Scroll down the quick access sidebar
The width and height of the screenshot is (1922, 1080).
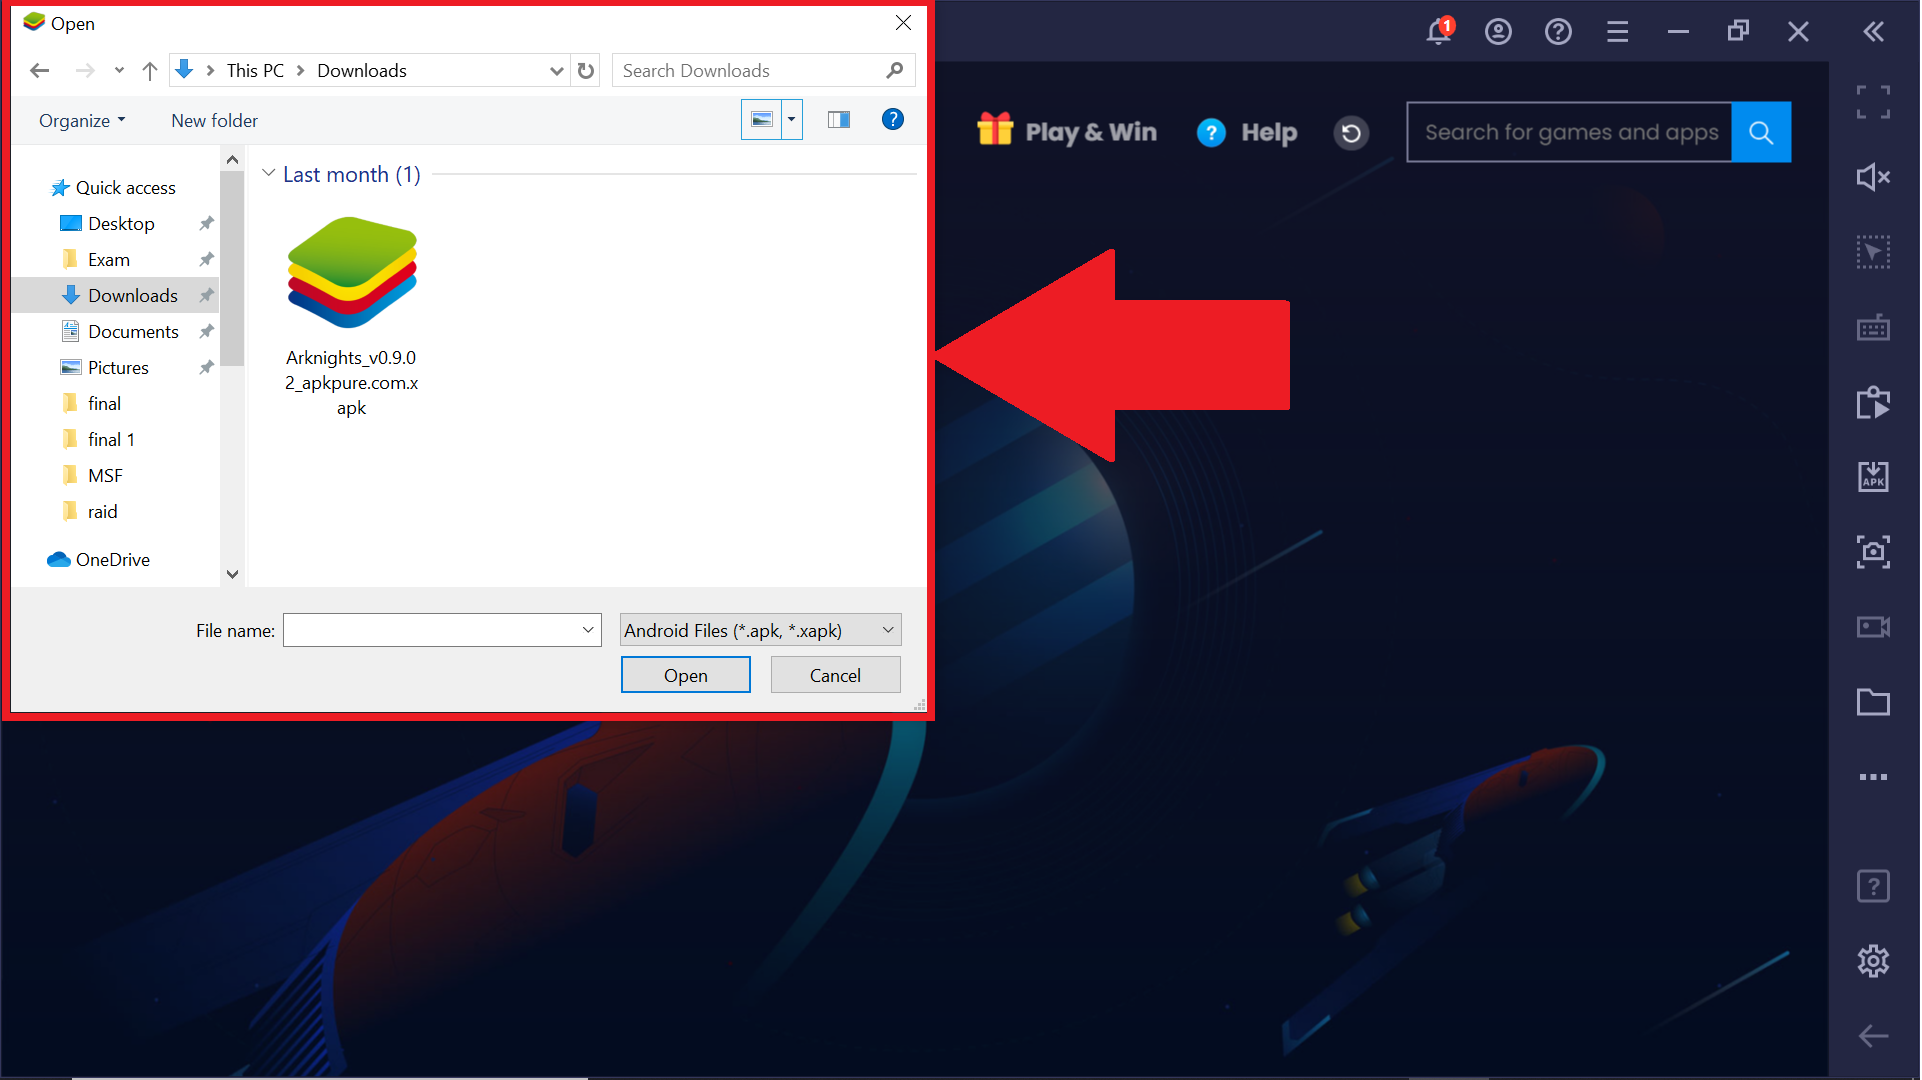tap(232, 573)
